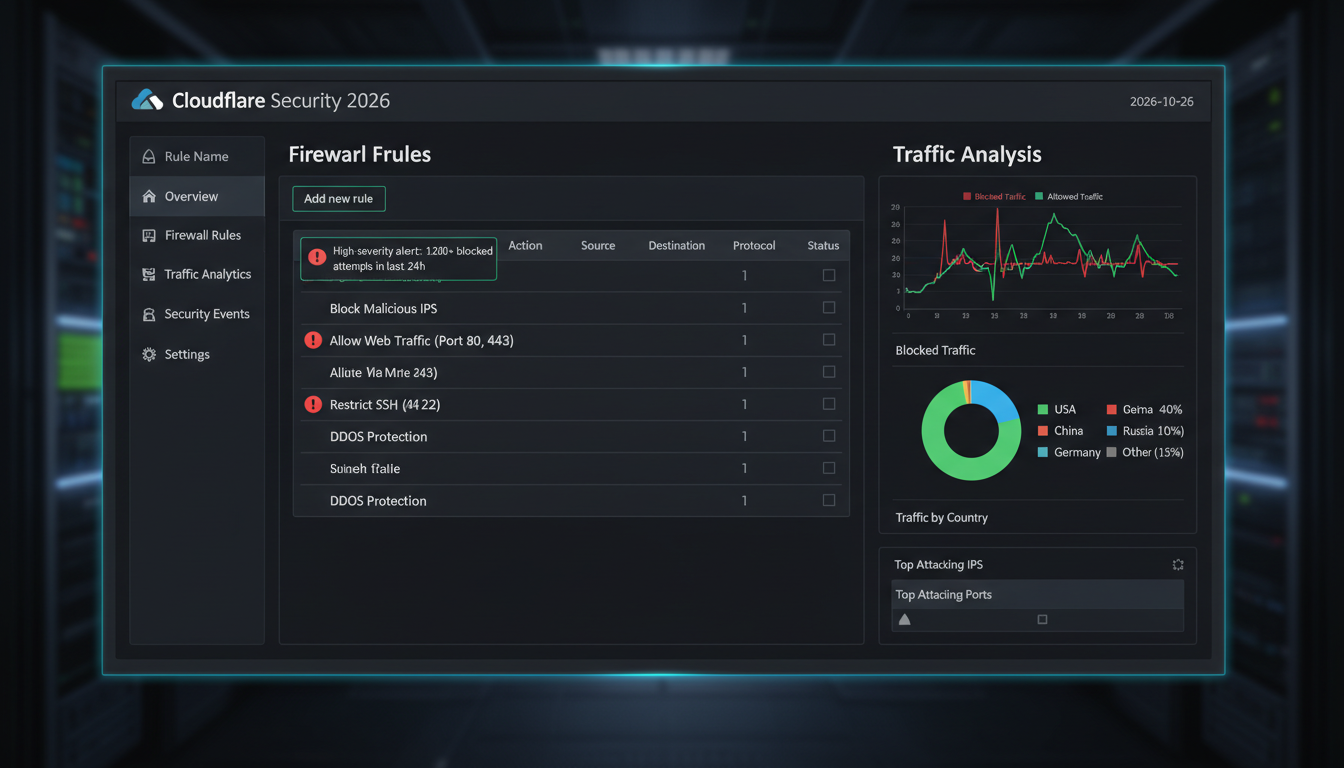Click the Source column header
This screenshot has width=1344, height=768.
[x=598, y=245]
